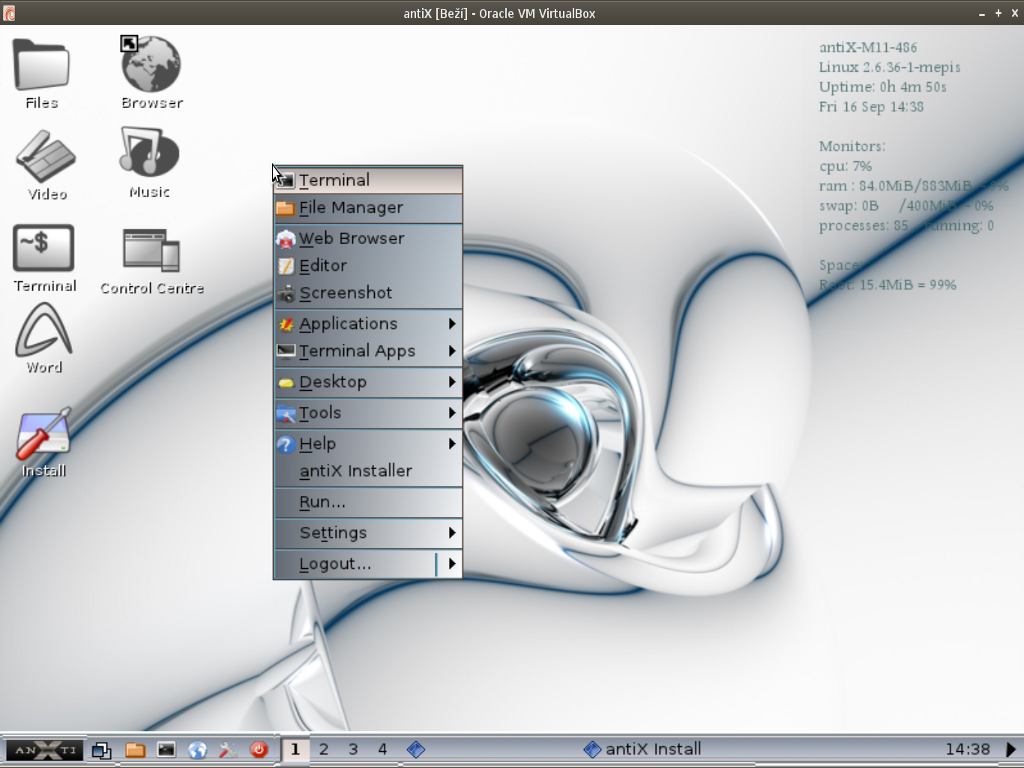Click the antiX start menu logo in the taskbar
Screen dimensions: 1024x768
click(44, 750)
